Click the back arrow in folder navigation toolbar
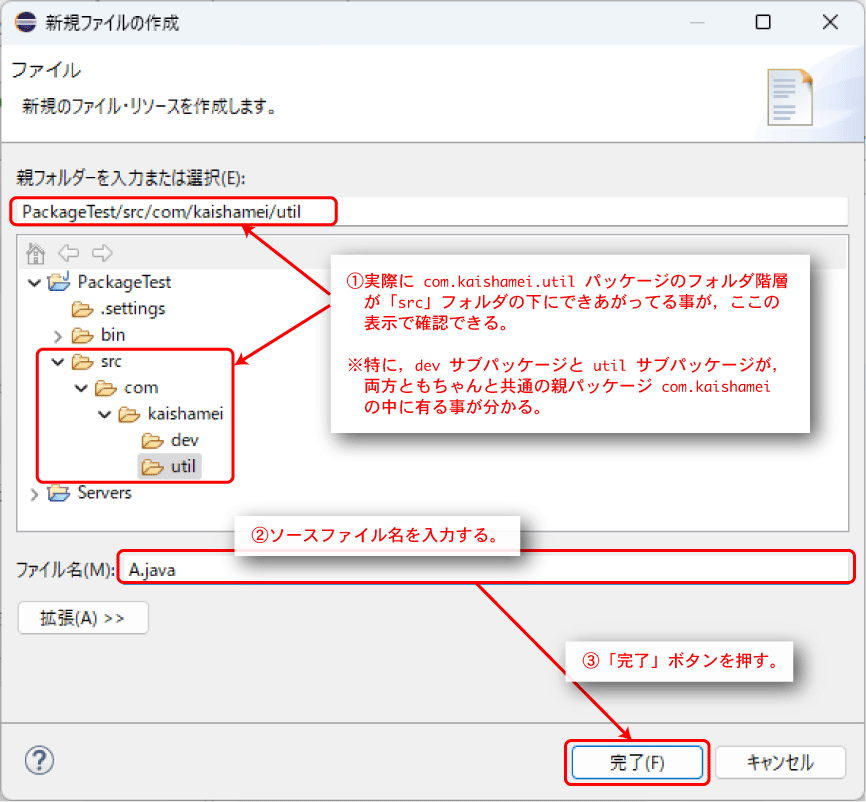 pos(68,253)
